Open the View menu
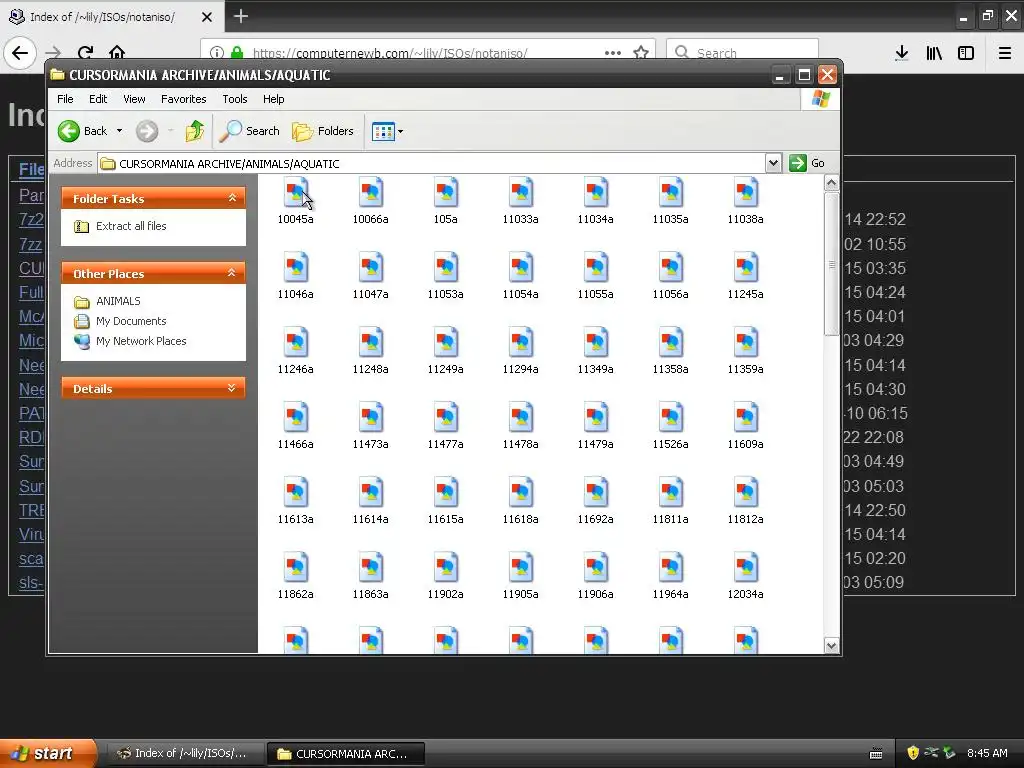Viewport: 1024px width, 768px height. point(134,99)
